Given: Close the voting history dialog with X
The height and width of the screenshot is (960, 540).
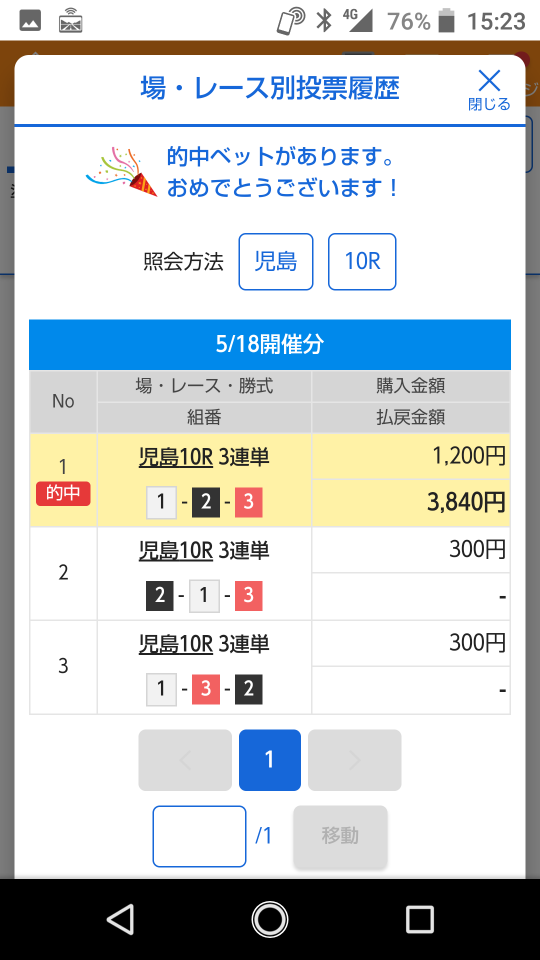Looking at the screenshot, I should (x=489, y=89).
